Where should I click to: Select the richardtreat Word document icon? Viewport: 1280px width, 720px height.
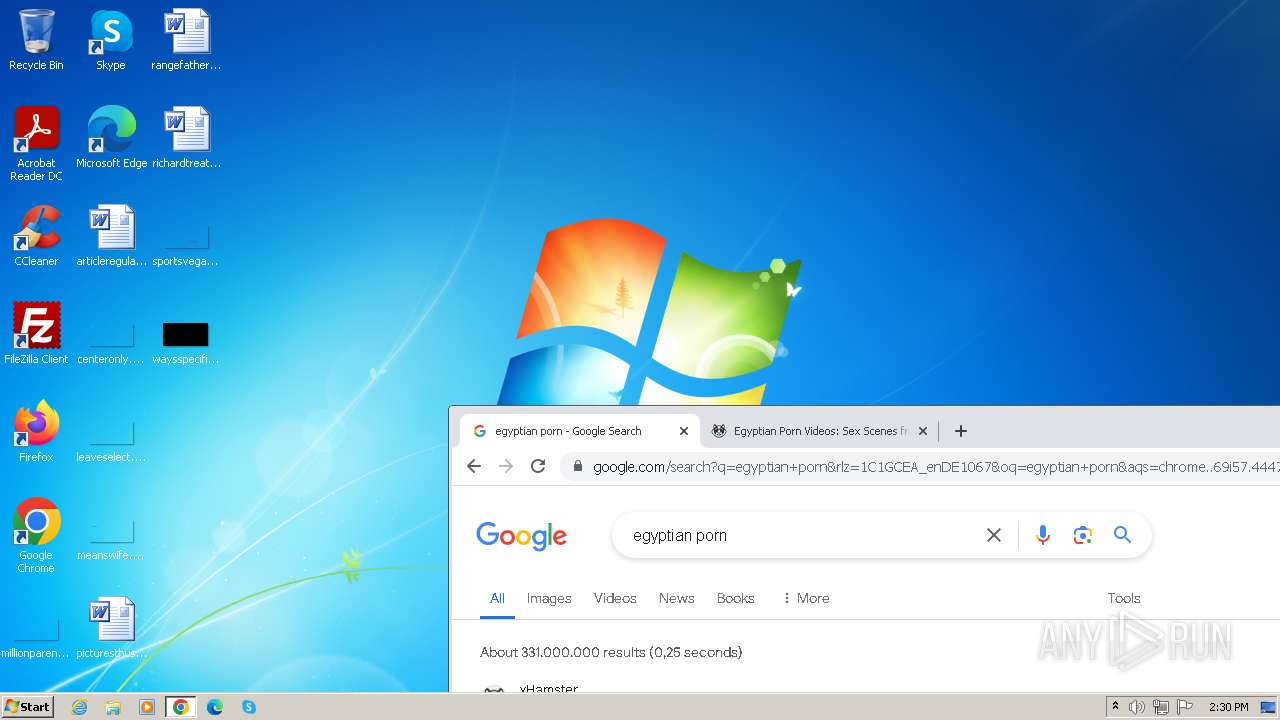click(x=186, y=137)
